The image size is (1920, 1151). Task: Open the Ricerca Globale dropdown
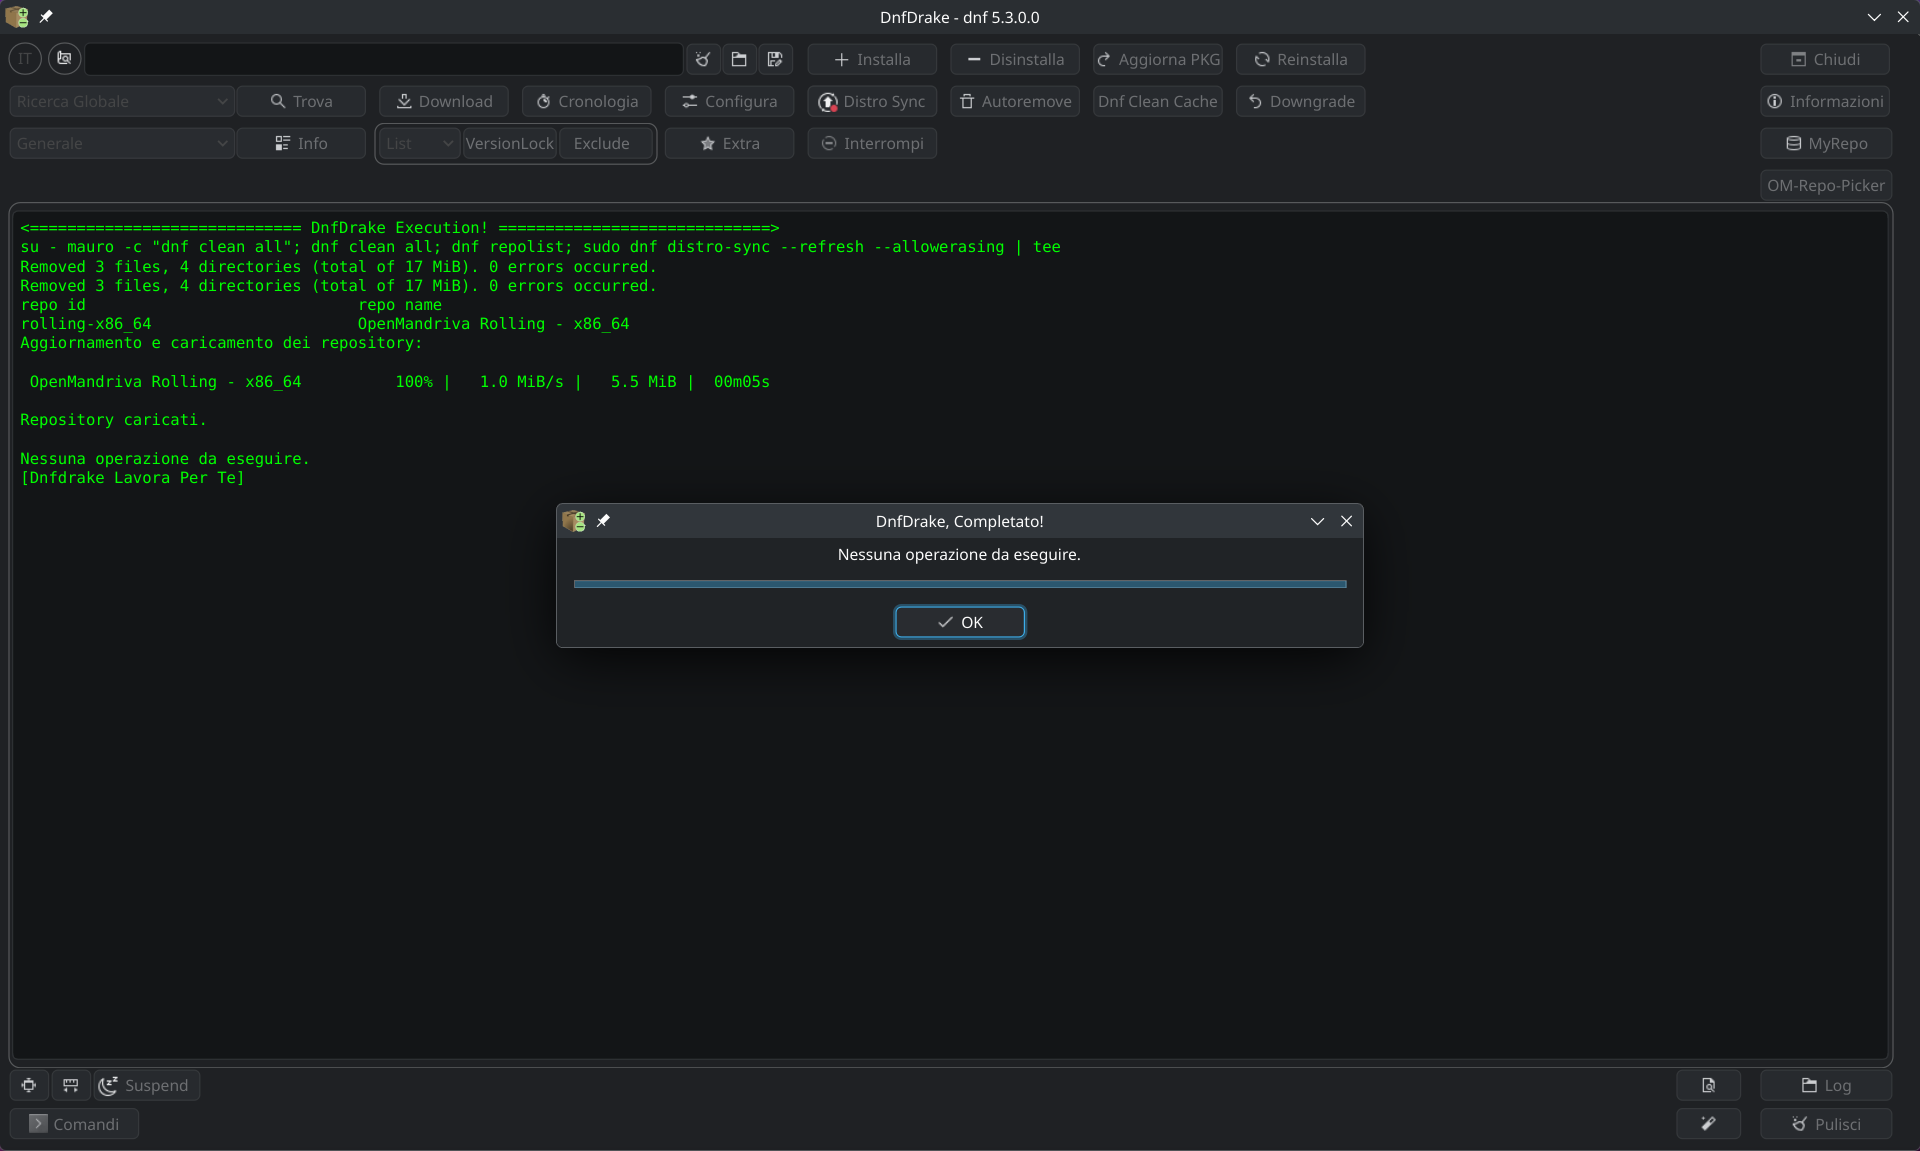click(122, 101)
